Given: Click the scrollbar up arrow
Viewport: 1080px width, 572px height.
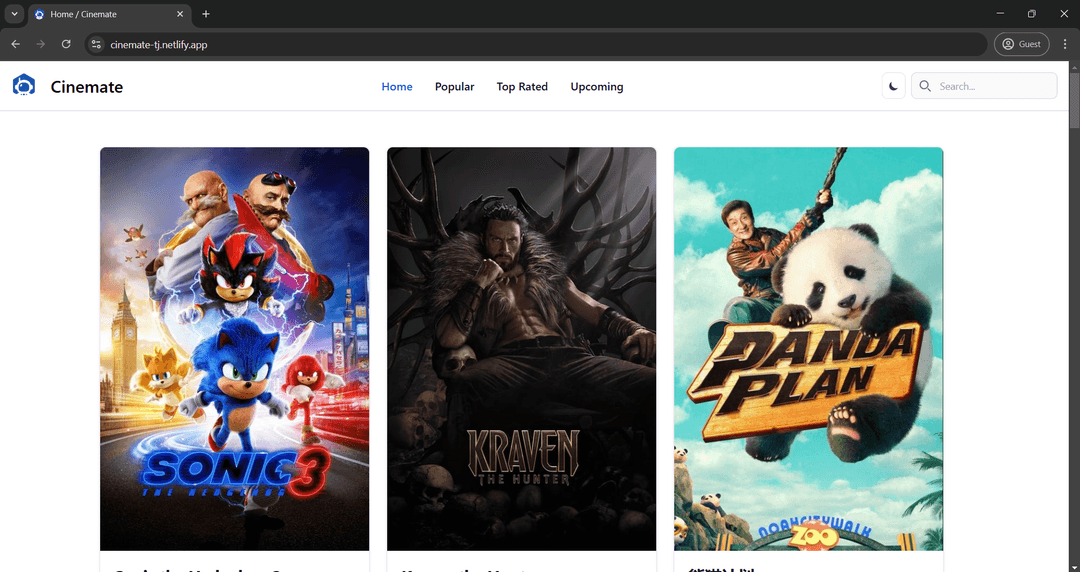Looking at the screenshot, I should click(x=1074, y=66).
